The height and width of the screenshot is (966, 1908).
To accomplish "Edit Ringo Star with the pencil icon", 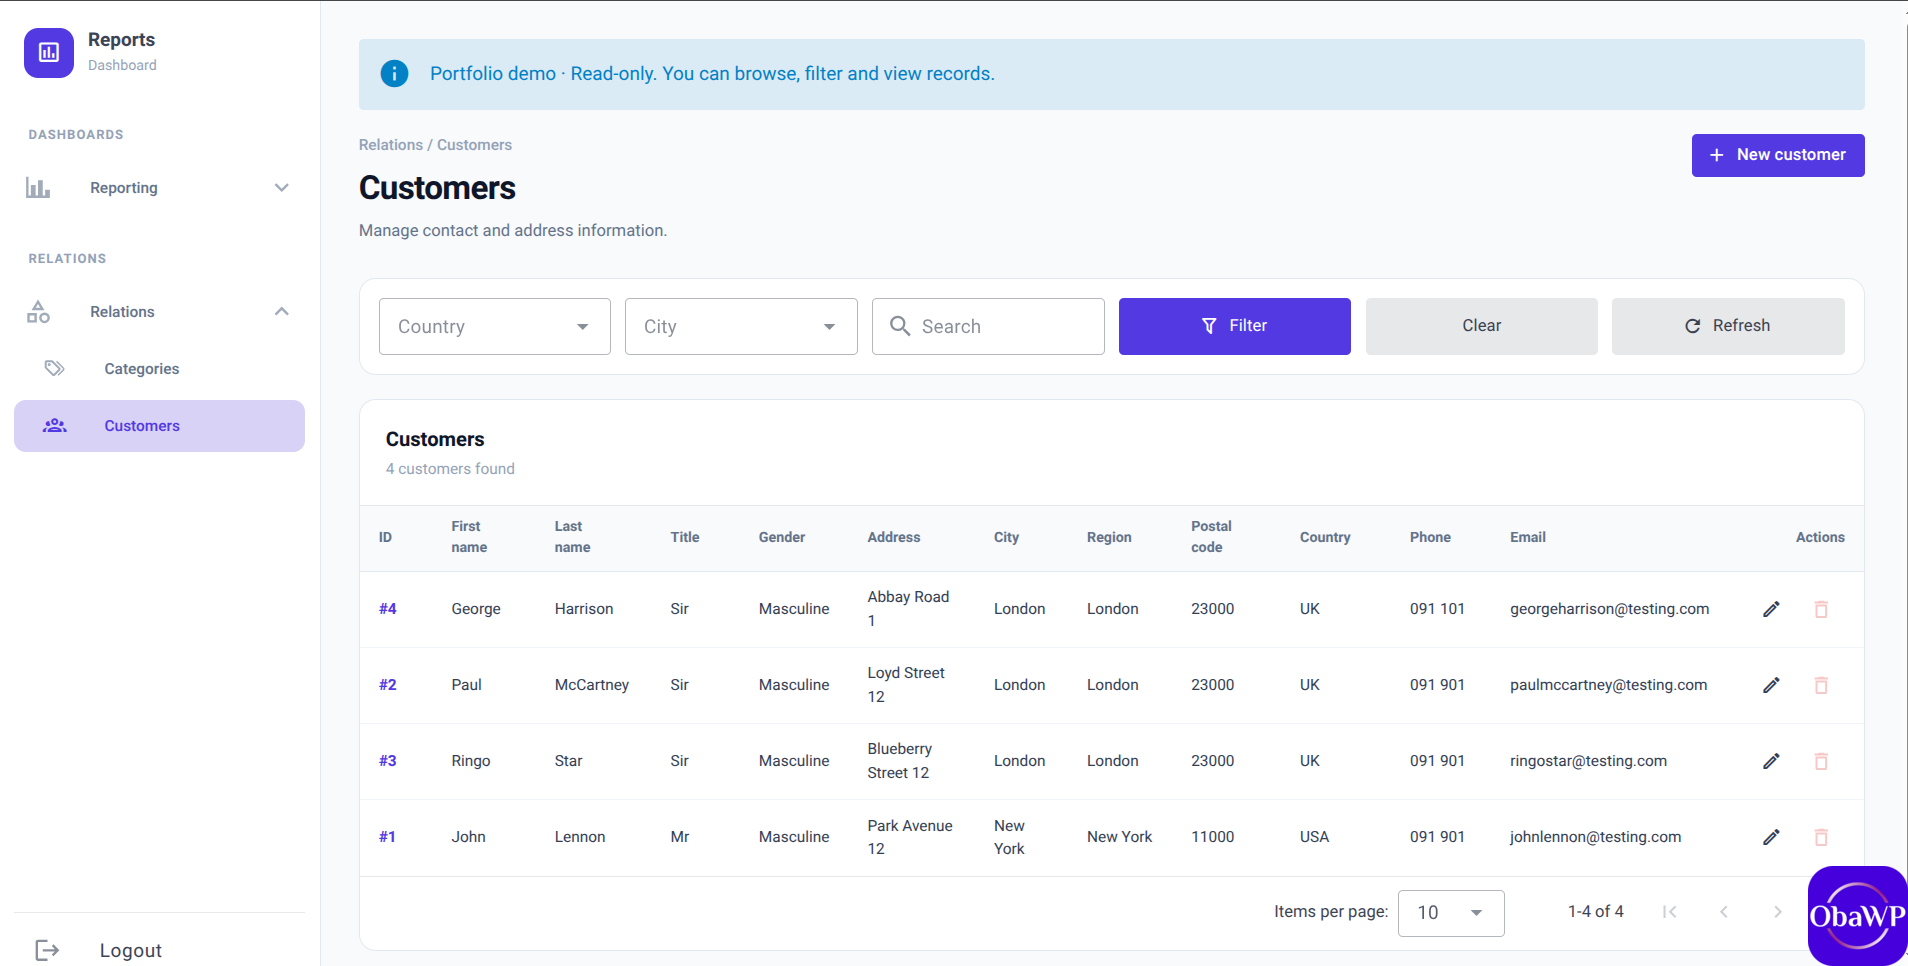I will click(x=1771, y=761).
